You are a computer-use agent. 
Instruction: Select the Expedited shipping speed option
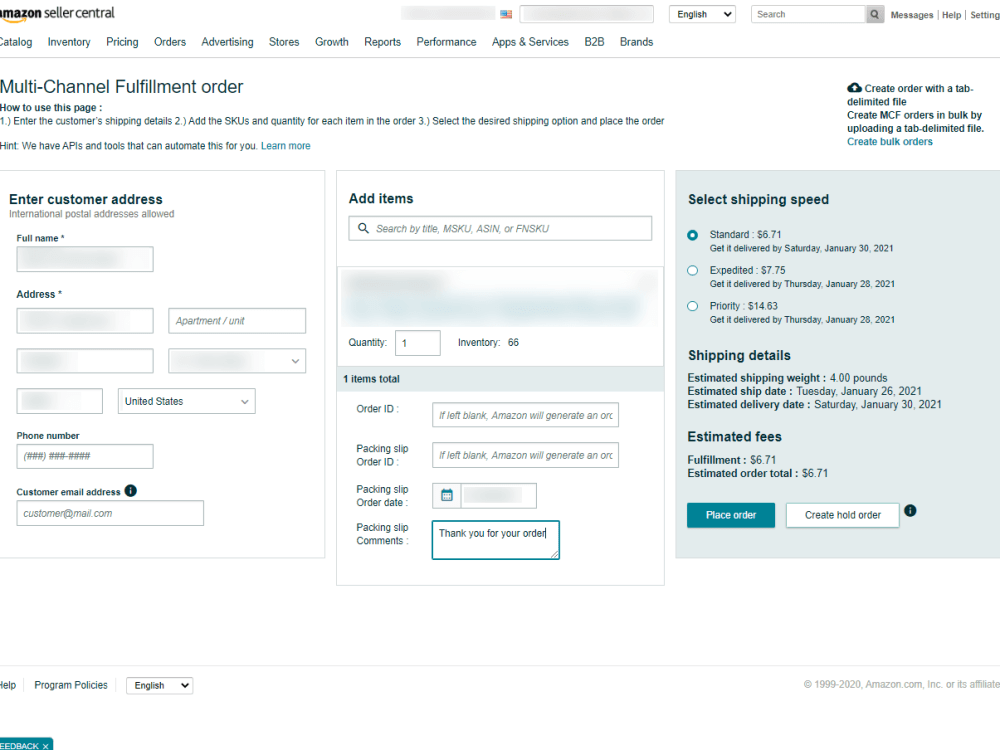pyautogui.click(x=692, y=270)
